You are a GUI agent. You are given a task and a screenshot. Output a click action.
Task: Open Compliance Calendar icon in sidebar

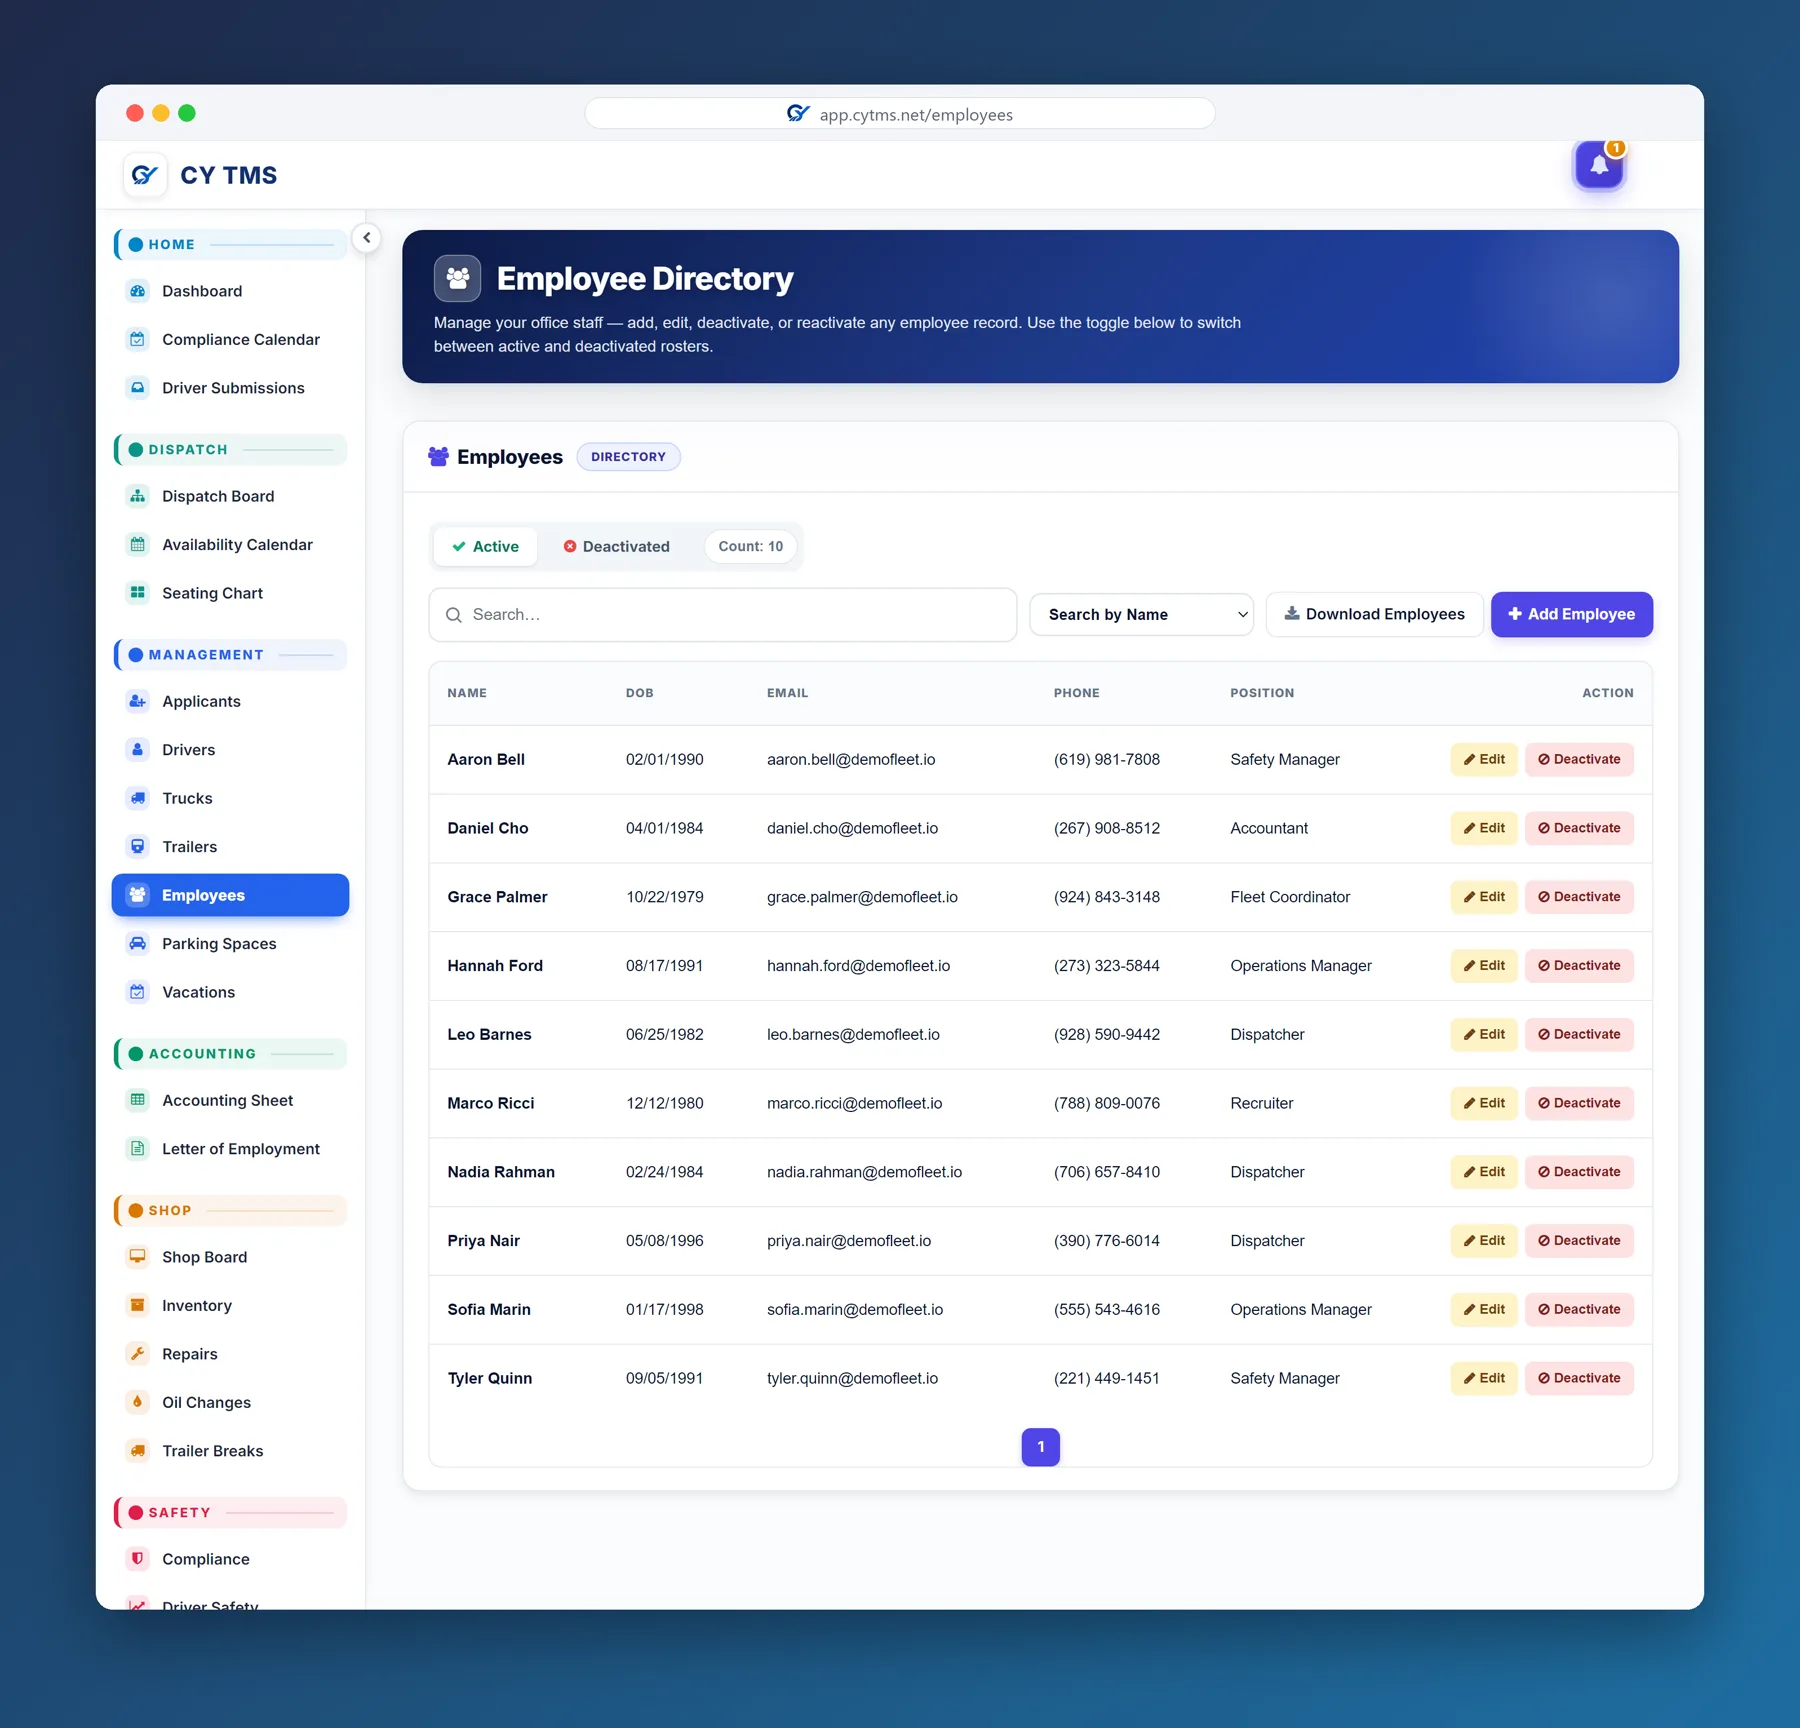click(x=138, y=339)
